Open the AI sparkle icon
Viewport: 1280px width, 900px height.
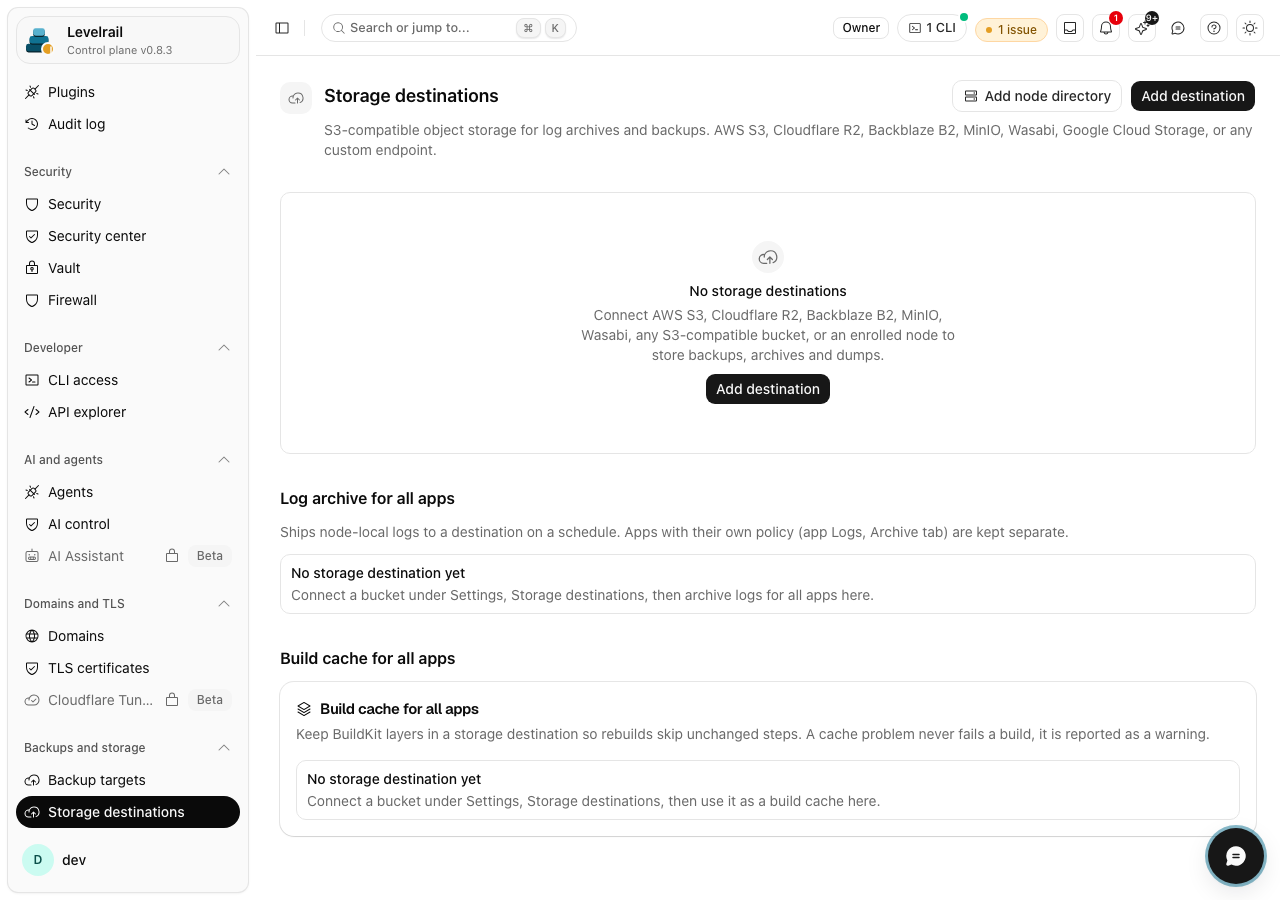tap(1142, 28)
